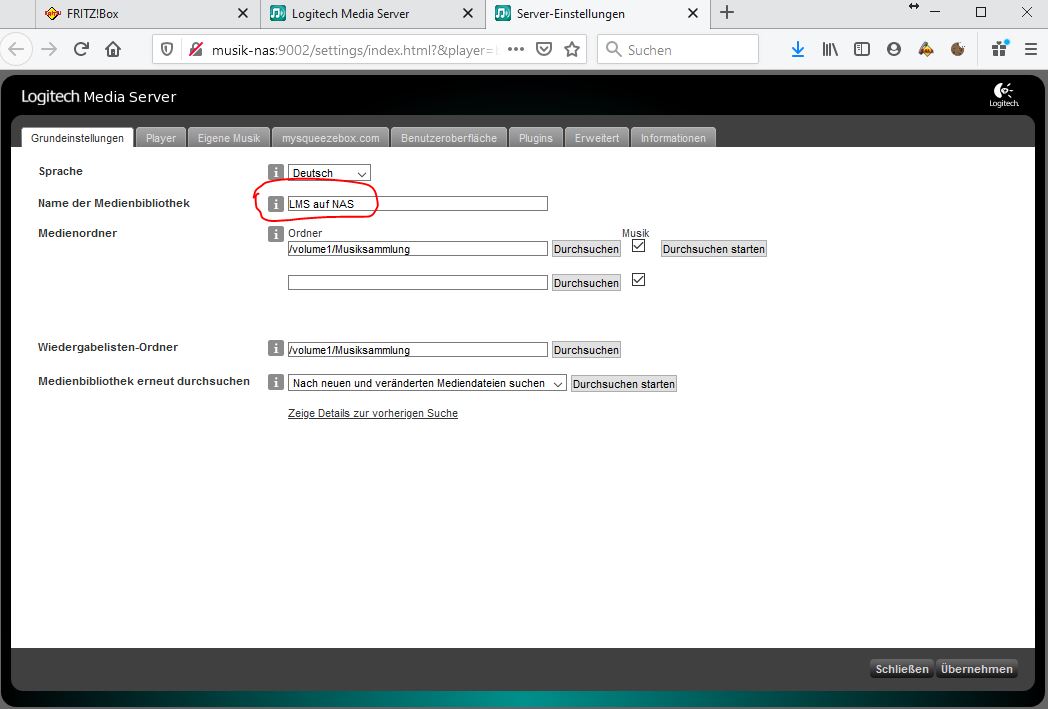This screenshot has width=1048, height=709.
Task: Click the tracking protection shield icon
Action: (x=167, y=49)
